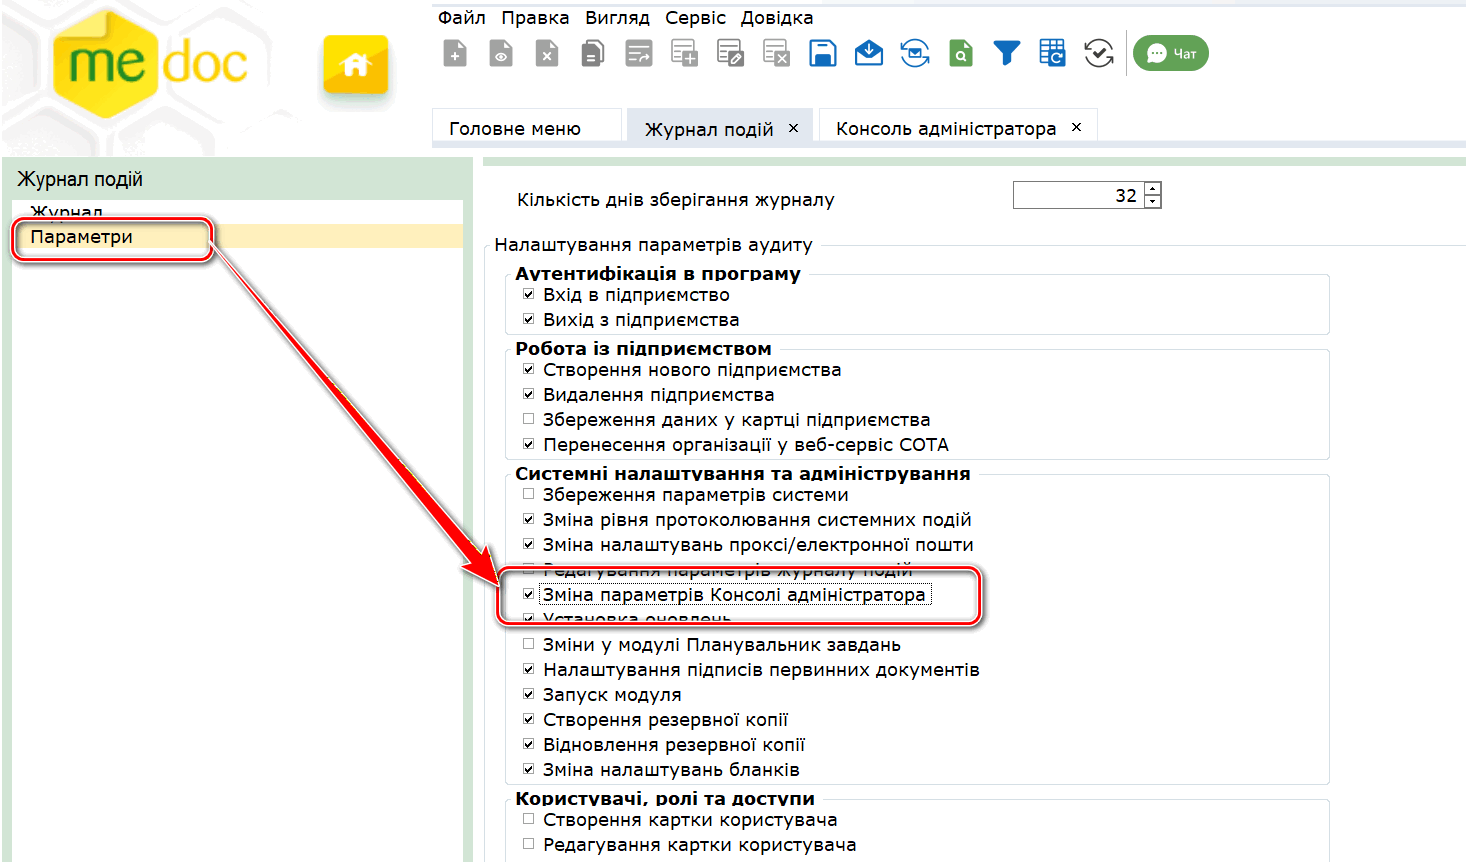Select Параметри in the left panel

[82, 237]
